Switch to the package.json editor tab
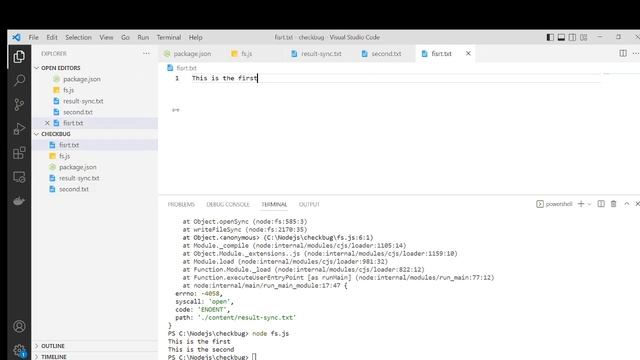Image resolution: width=640 pixels, height=360 pixels. point(192,53)
